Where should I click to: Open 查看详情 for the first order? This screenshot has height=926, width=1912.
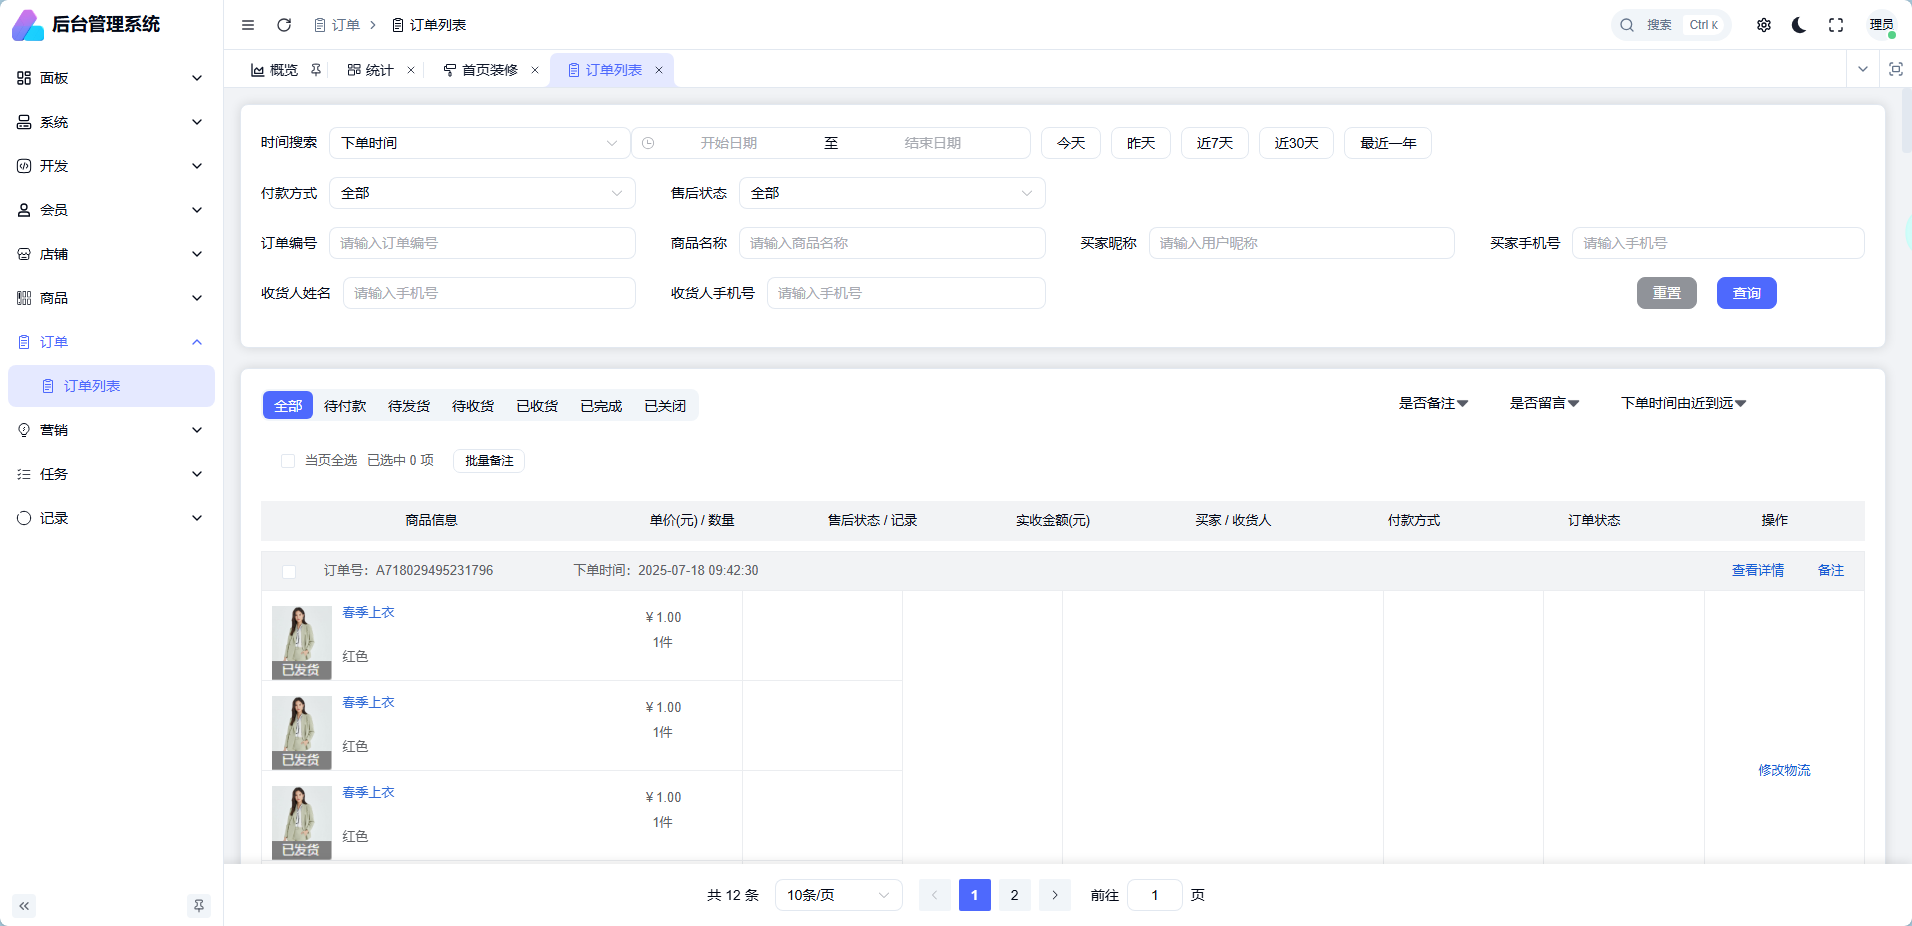tap(1757, 570)
